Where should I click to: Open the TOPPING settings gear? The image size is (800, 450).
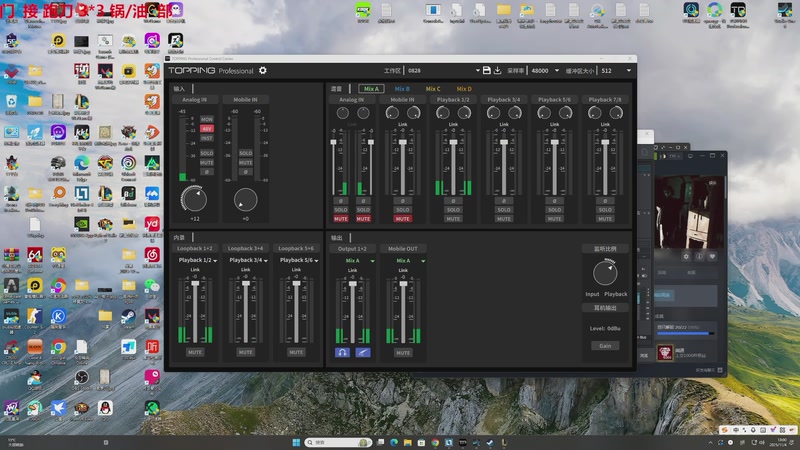coord(263,71)
